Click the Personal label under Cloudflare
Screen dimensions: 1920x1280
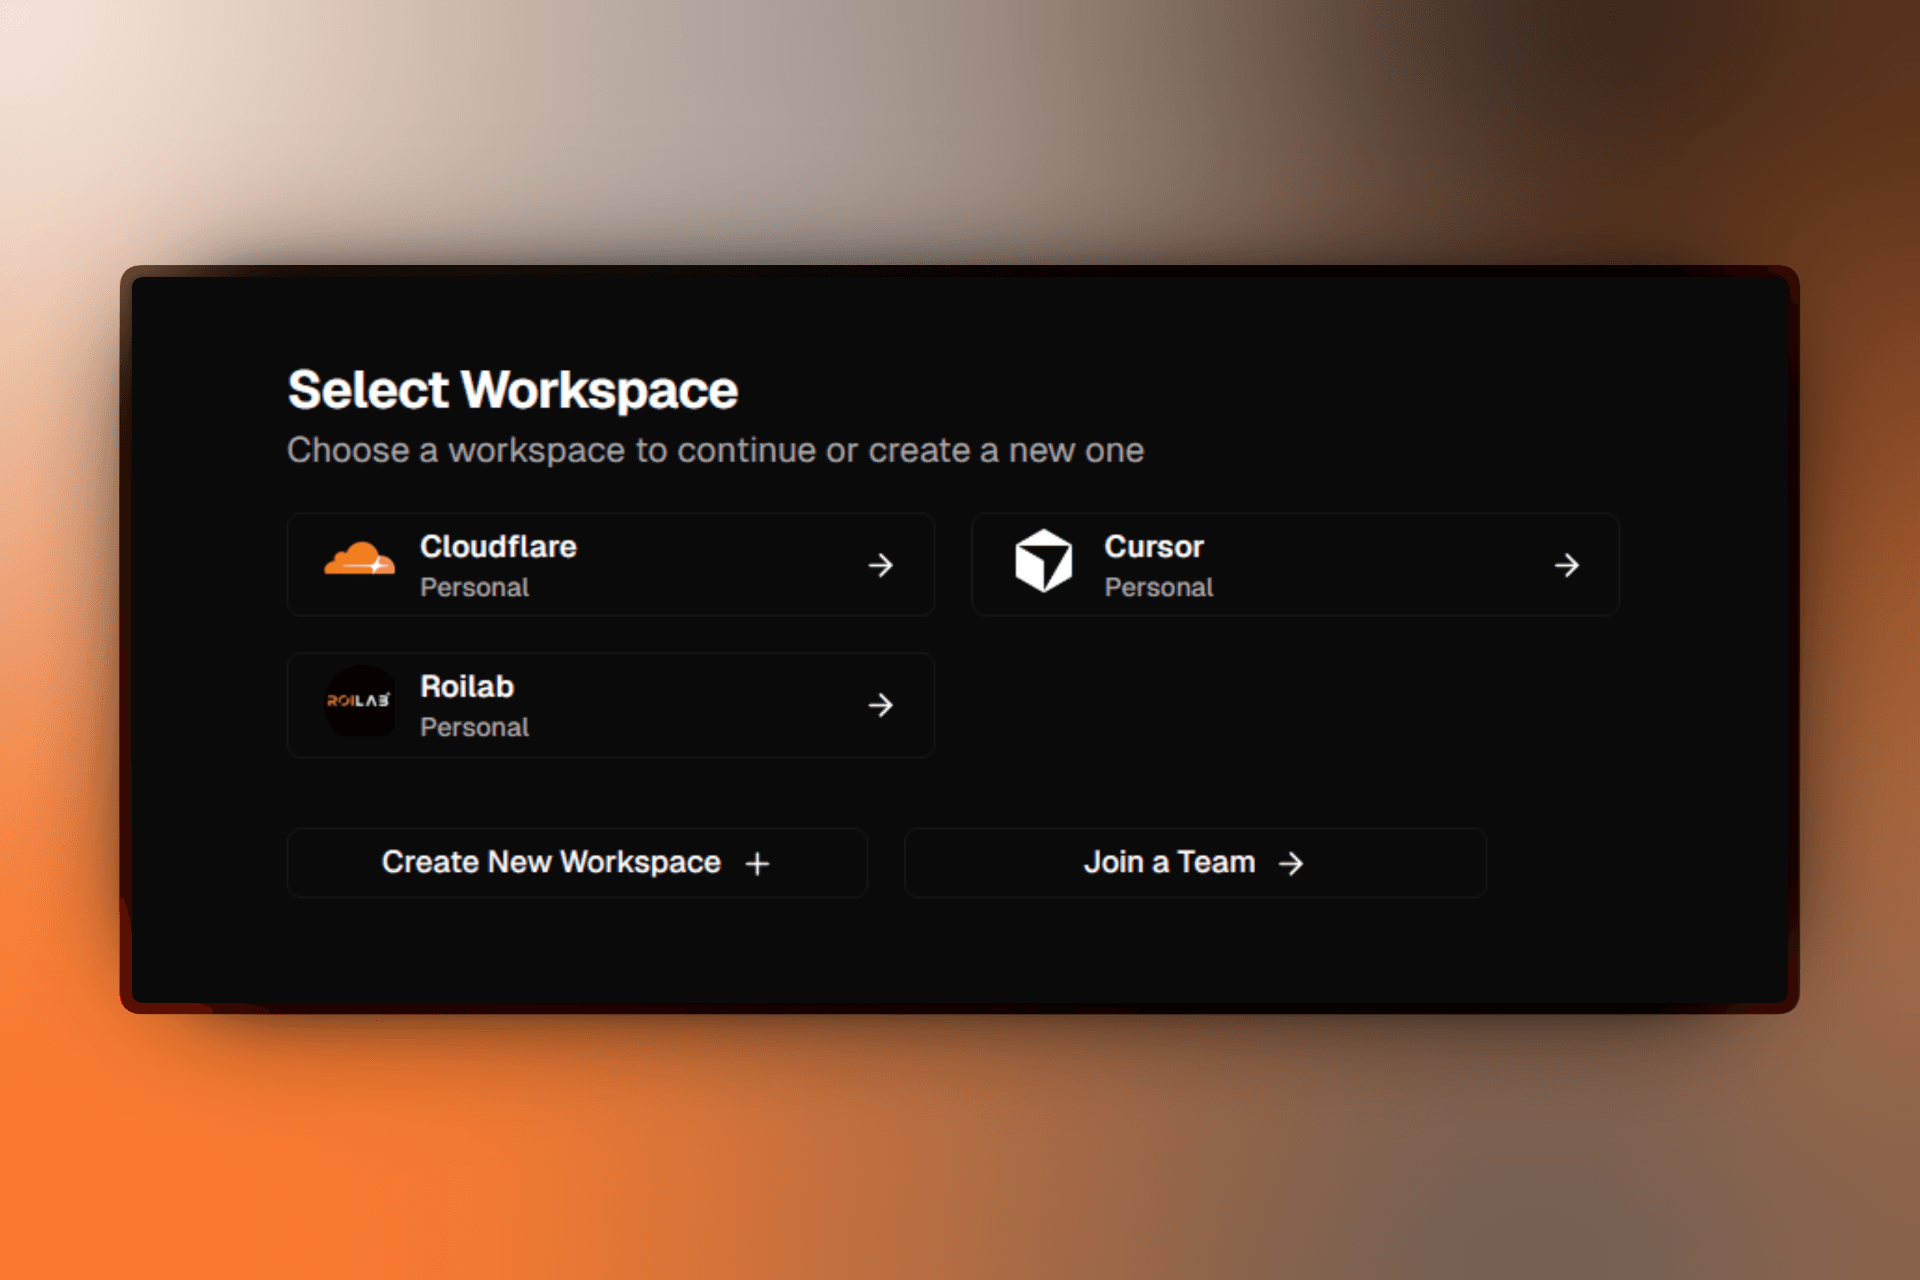[x=474, y=587]
